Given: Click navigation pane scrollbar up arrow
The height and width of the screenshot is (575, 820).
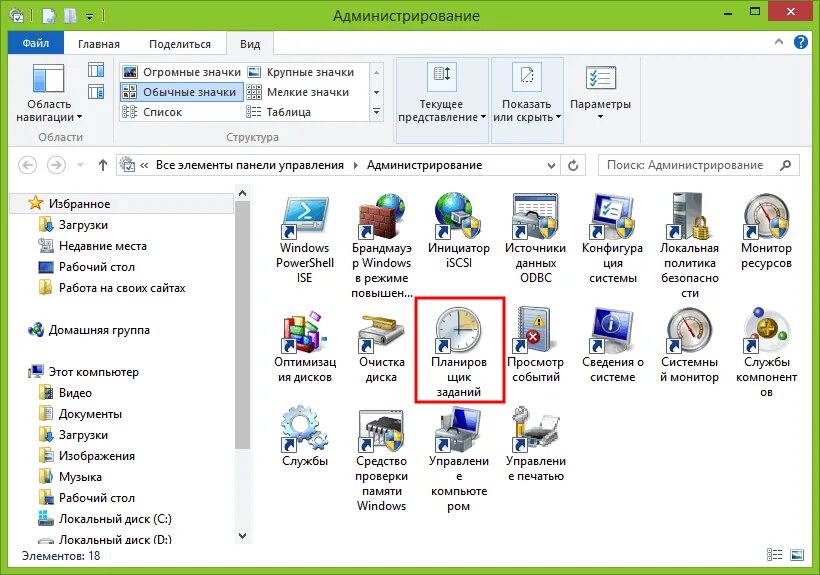Looking at the screenshot, I should 242,193.
